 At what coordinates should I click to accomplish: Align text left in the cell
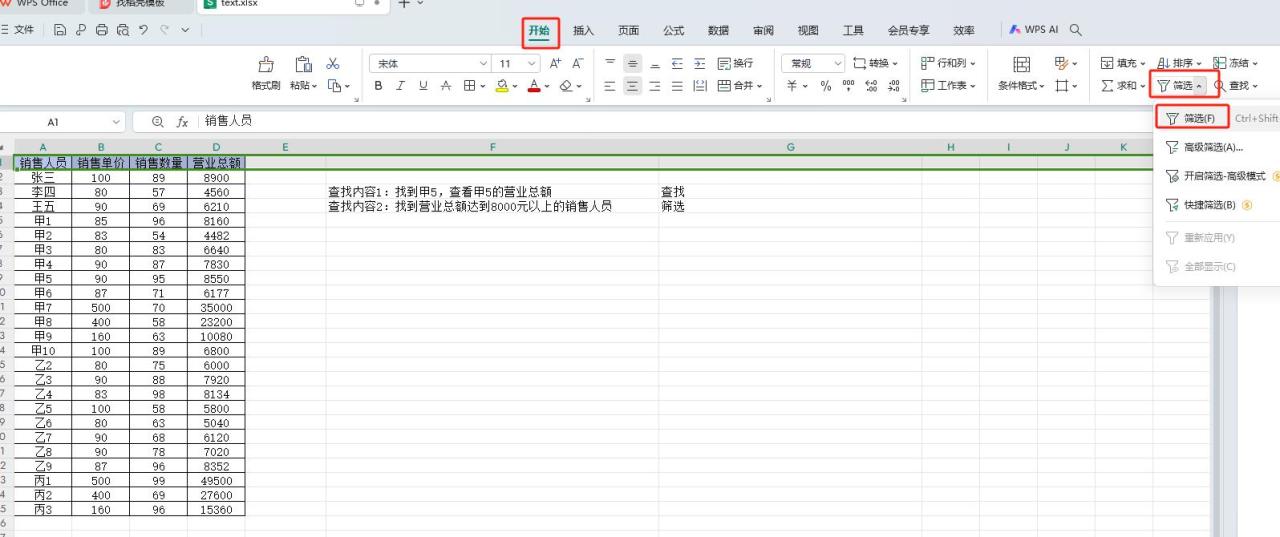point(610,86)
